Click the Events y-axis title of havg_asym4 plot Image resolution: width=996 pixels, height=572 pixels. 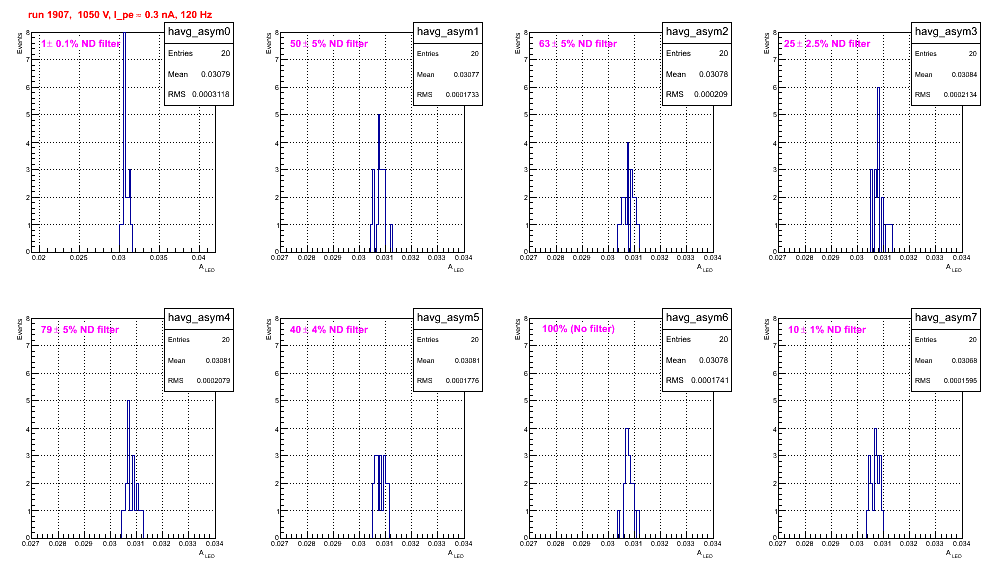tap(20, 329)
